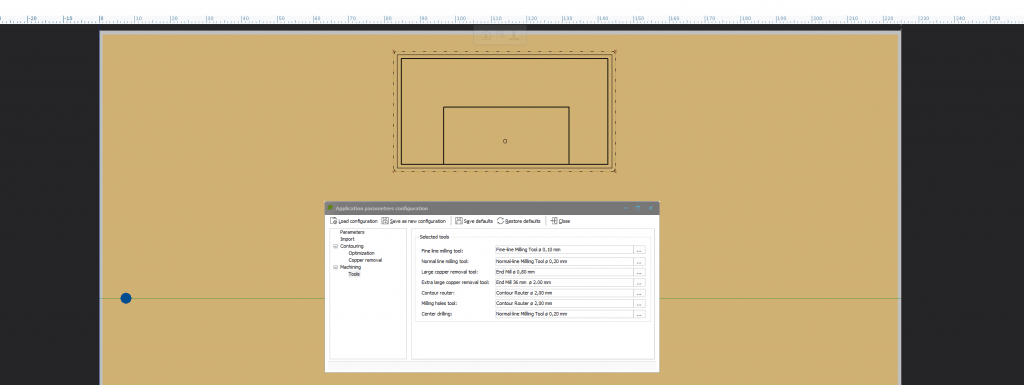Click the Large copper removal tool field
1024x385 pixels.
[564, 271]
